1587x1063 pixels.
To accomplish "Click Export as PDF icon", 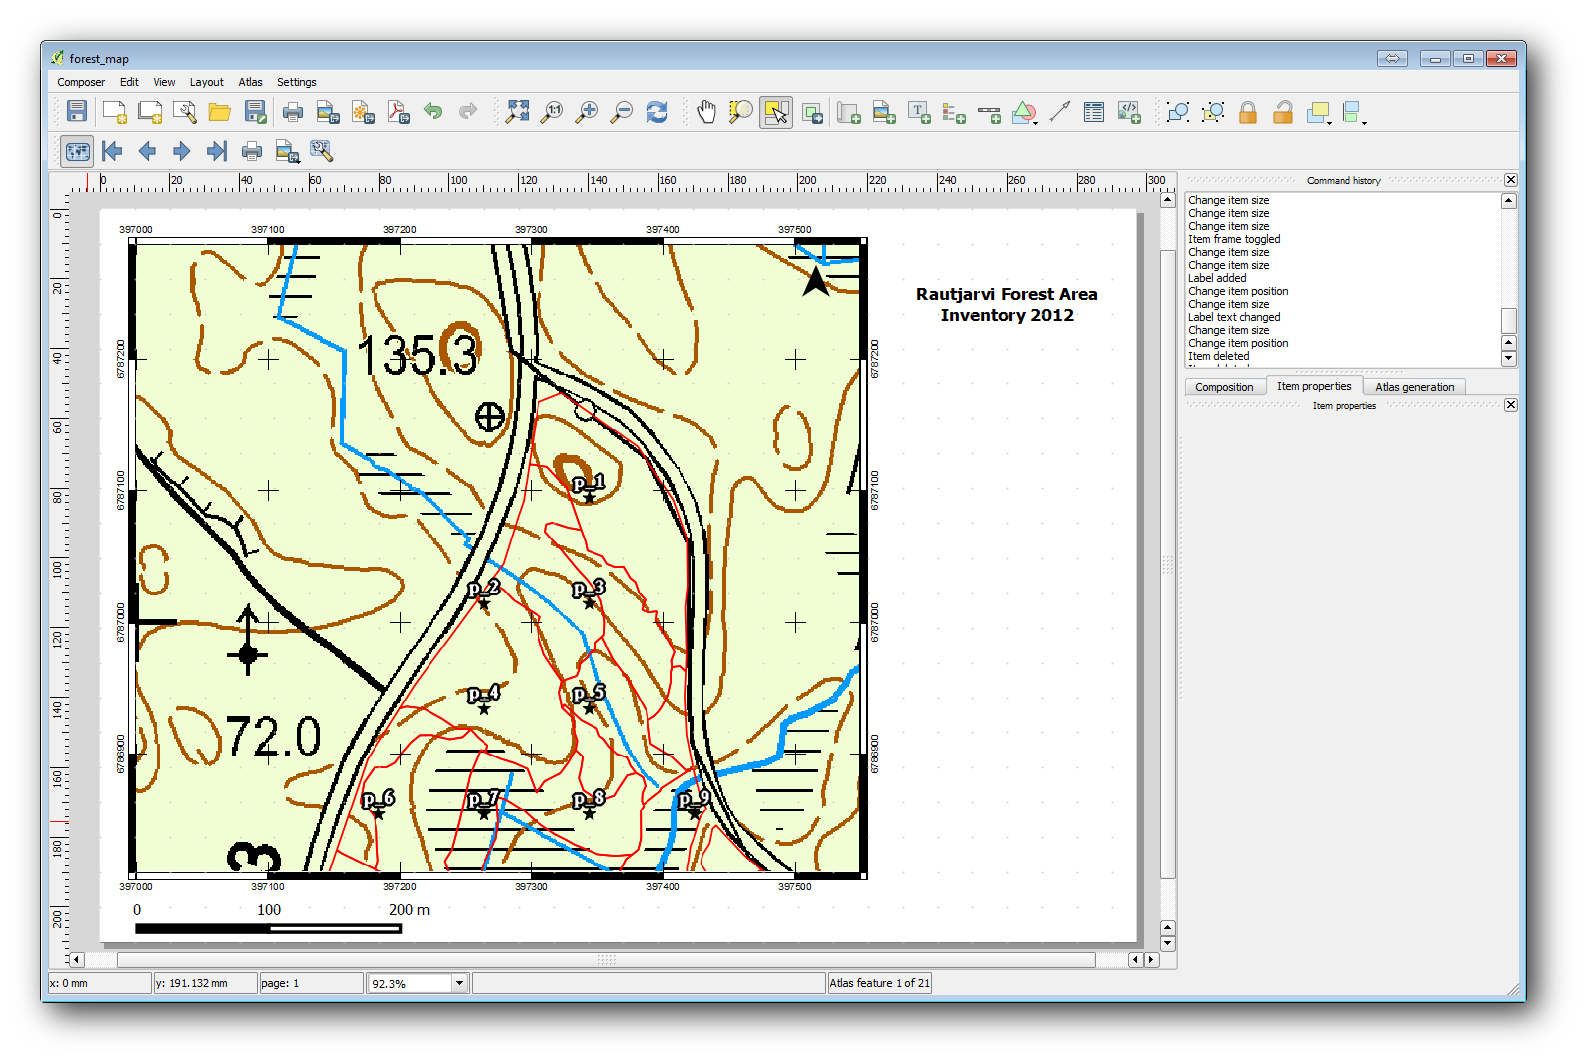I will 398,112.
